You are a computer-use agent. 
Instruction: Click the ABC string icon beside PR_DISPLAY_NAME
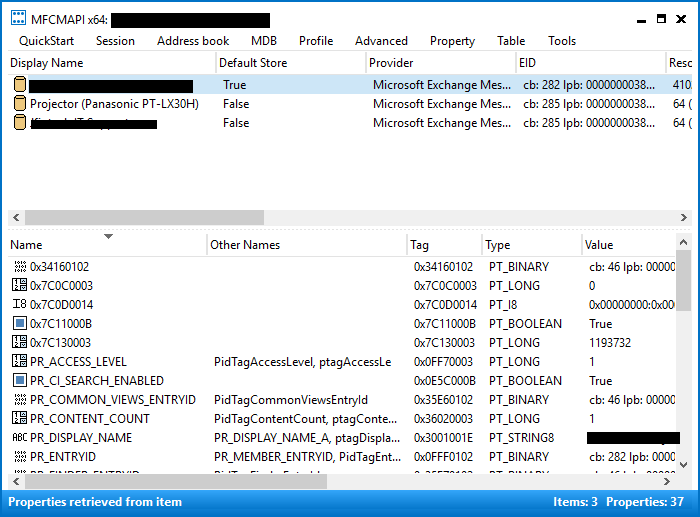tap(19, 437)
